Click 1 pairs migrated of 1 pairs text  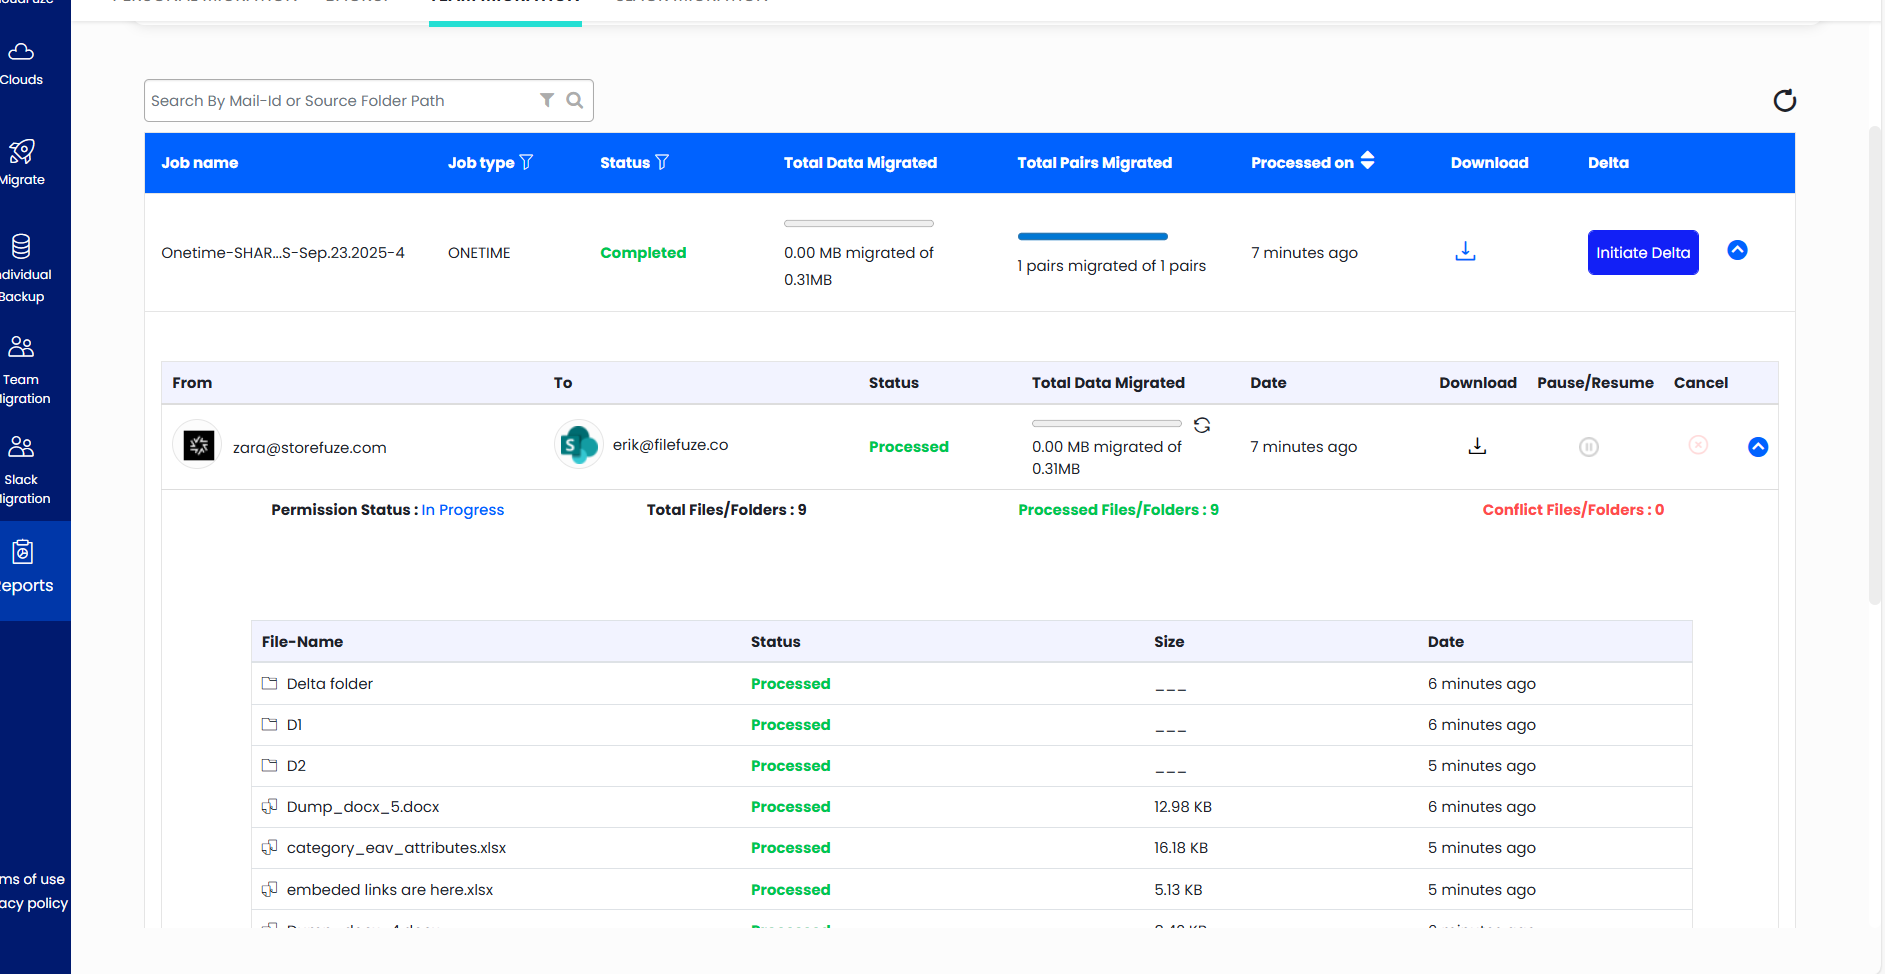pos(1112,265)
